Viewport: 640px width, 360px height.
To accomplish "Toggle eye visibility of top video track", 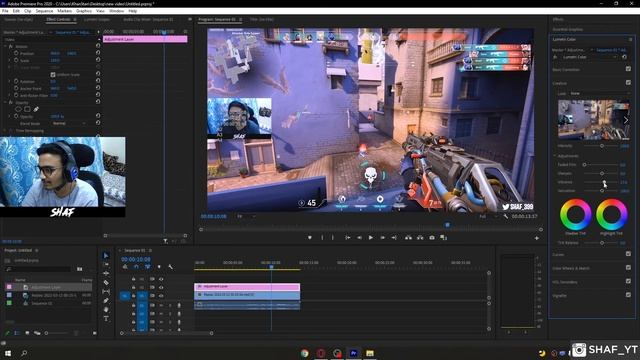I will pos(161,279).
